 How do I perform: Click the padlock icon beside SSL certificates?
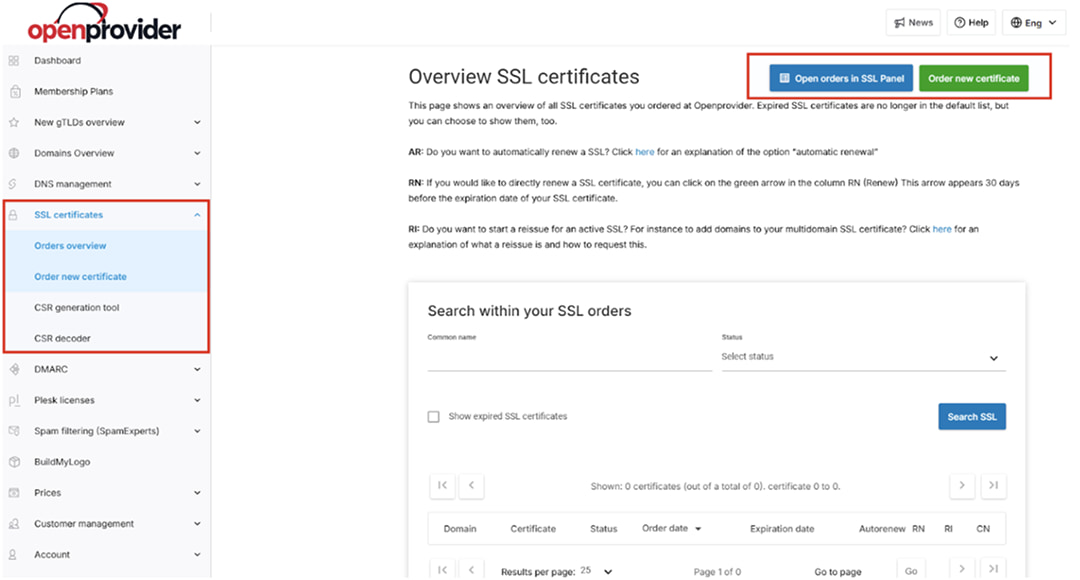[13, 215]
